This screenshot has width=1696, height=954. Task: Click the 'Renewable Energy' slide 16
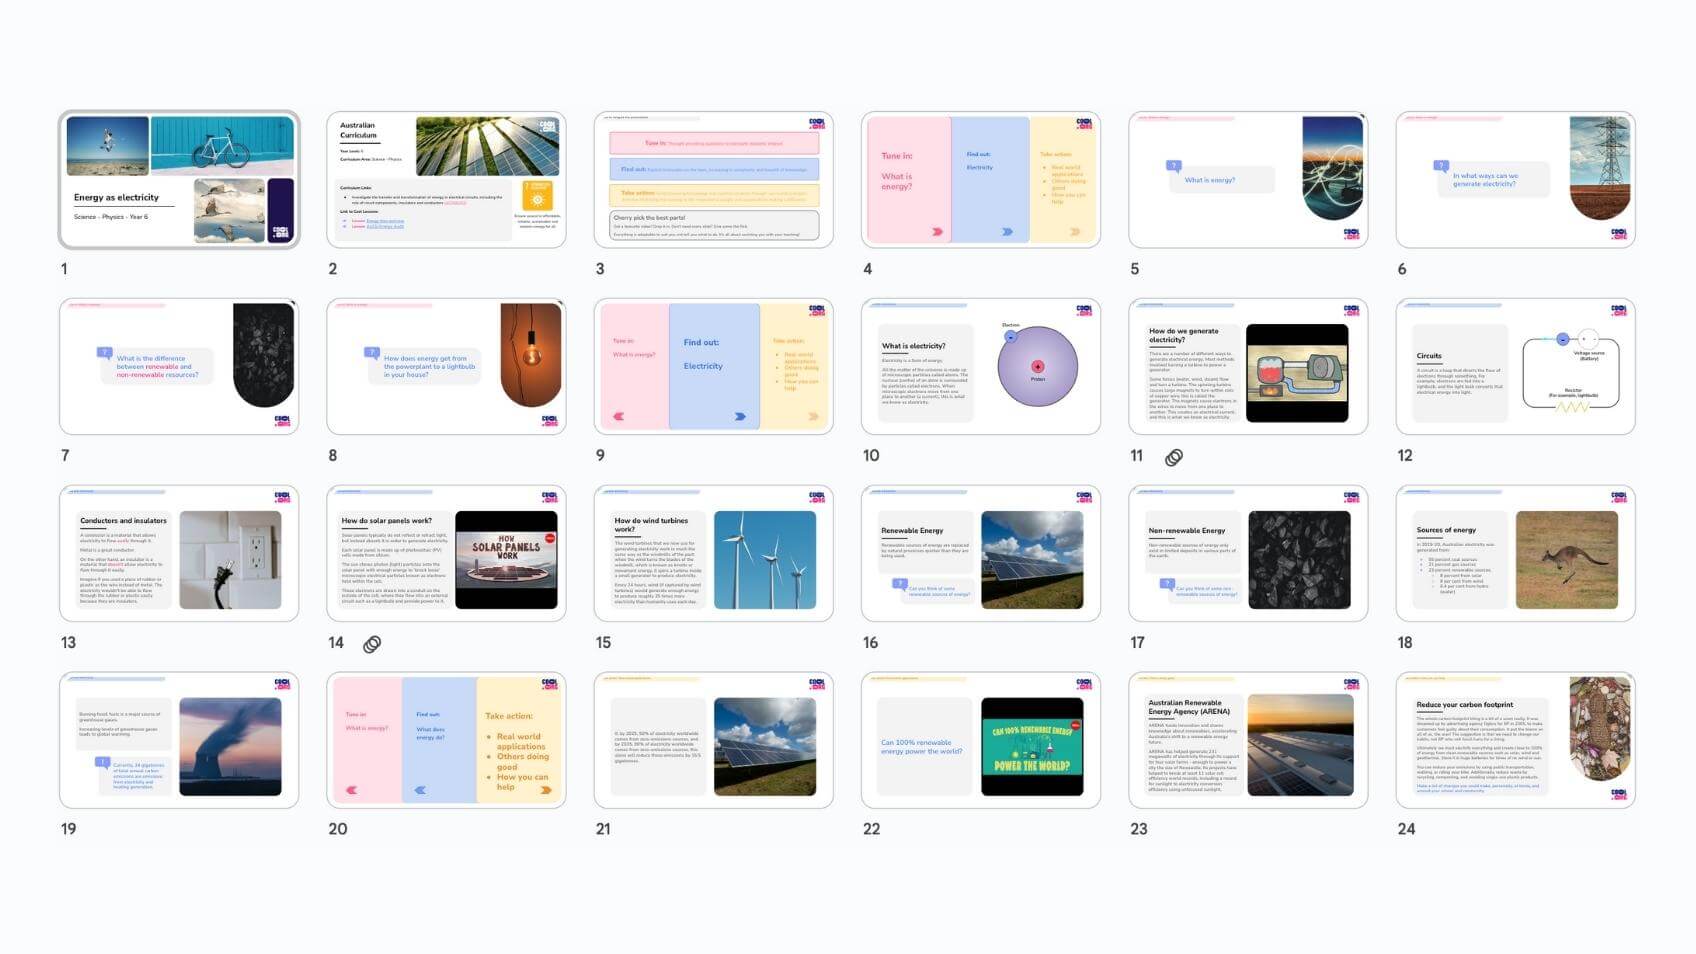980,554
